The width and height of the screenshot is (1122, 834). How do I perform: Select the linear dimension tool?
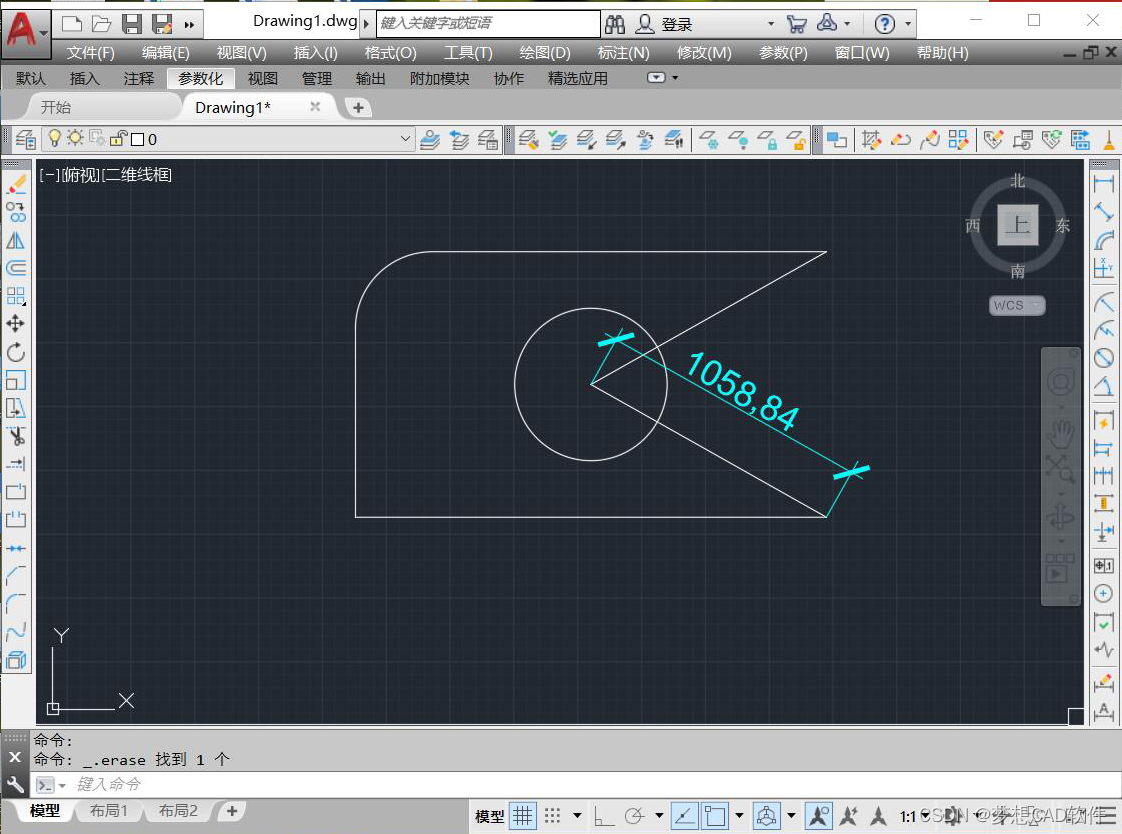1104,184
